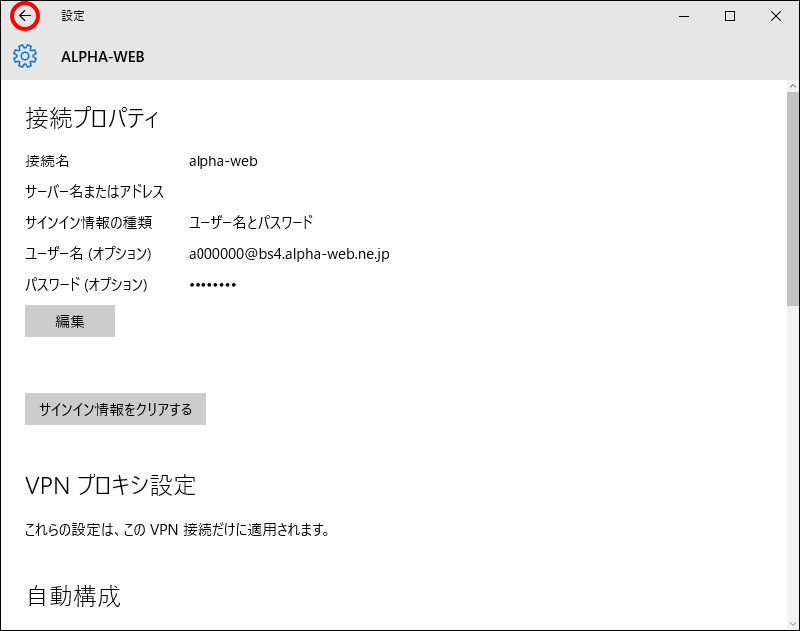Click the settings gear icon
Viewport: 800px width, 631px height.
[25, 56]
